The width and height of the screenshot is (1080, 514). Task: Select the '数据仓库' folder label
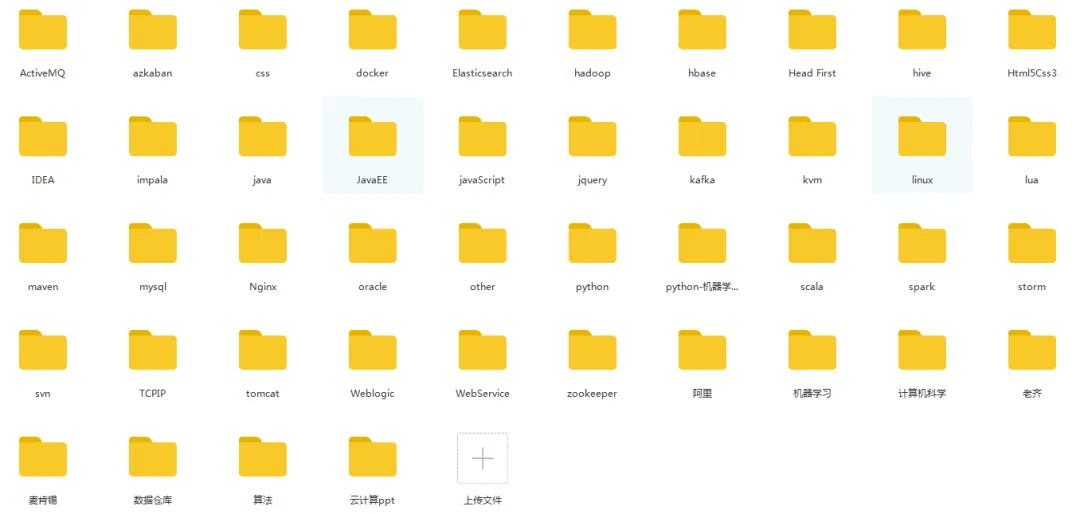pos(153,500)
